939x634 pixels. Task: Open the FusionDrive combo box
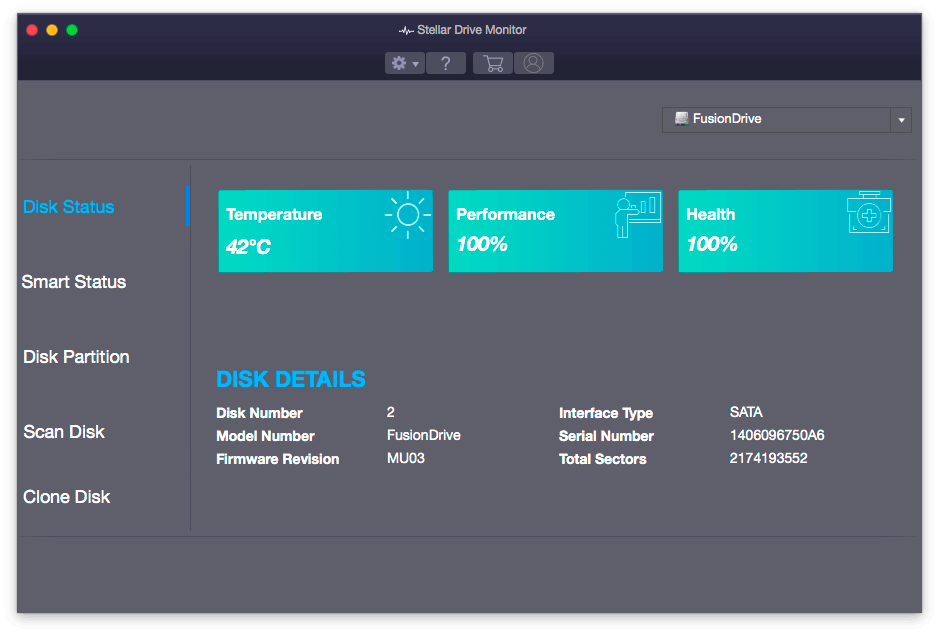pyautogui.click(x=776, y=119)
